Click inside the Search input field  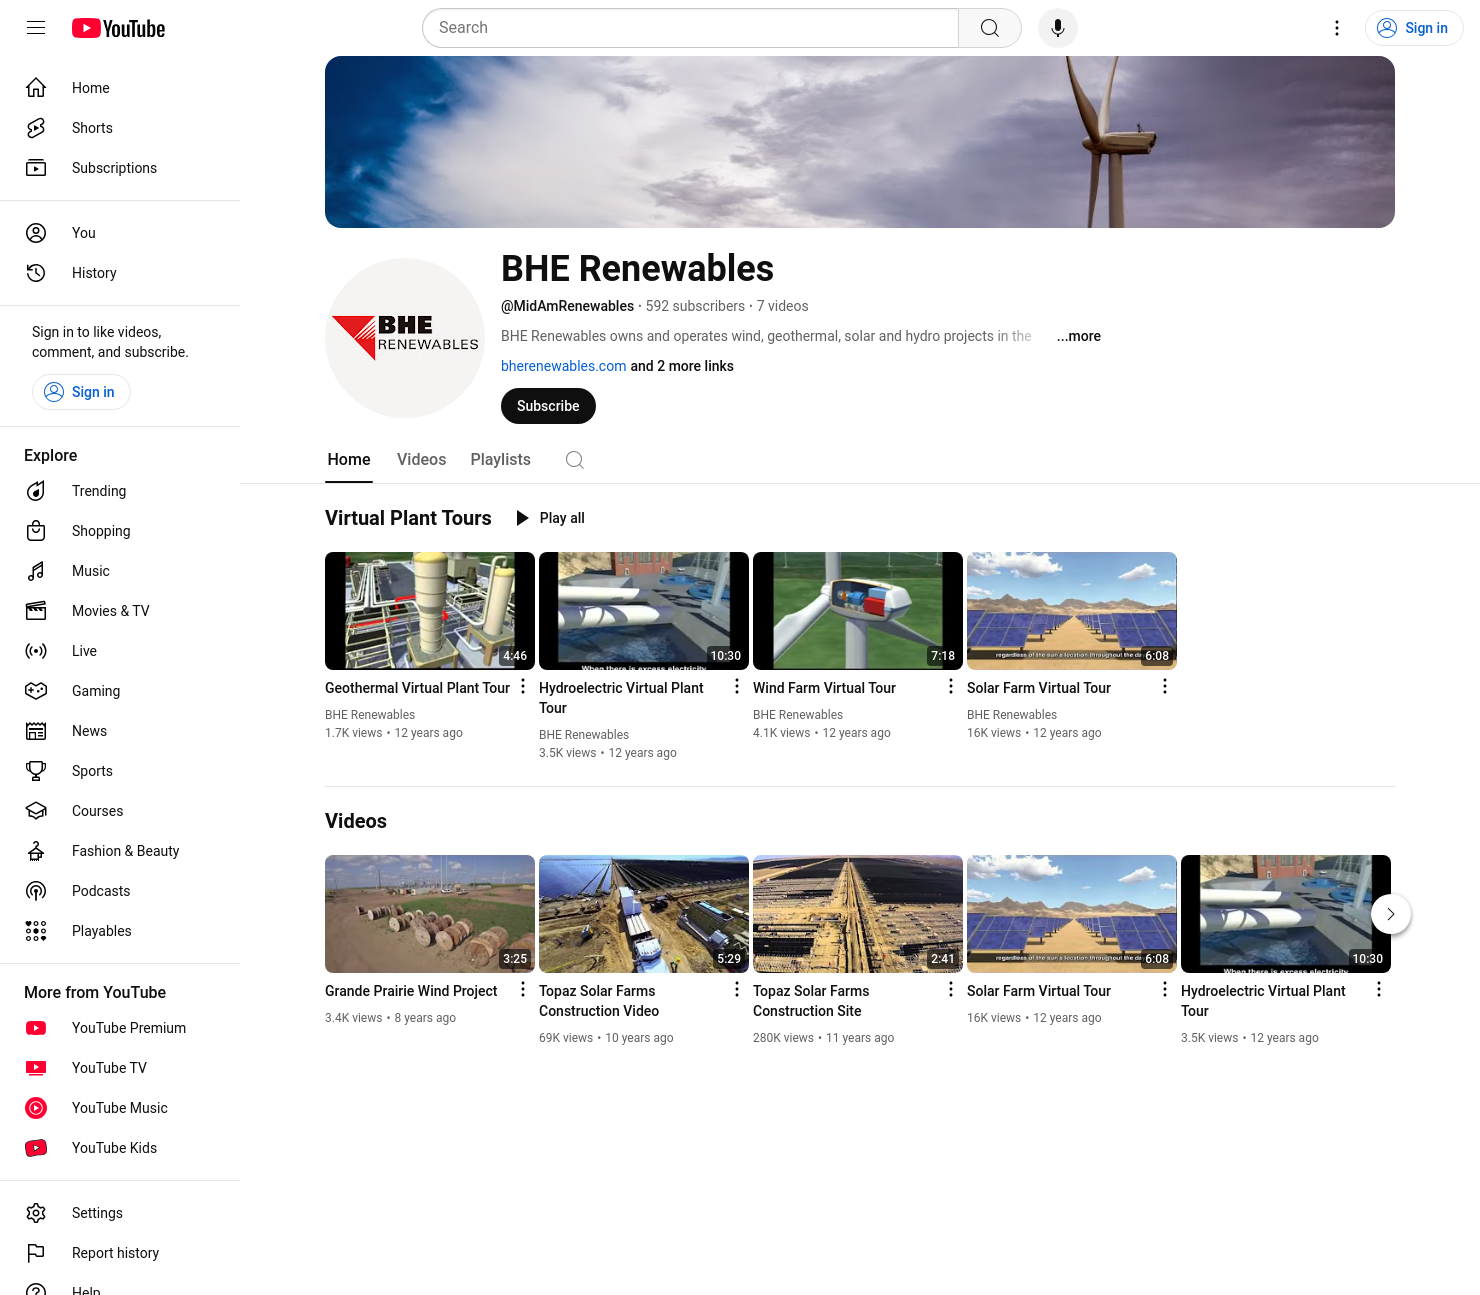pos(690,28)
